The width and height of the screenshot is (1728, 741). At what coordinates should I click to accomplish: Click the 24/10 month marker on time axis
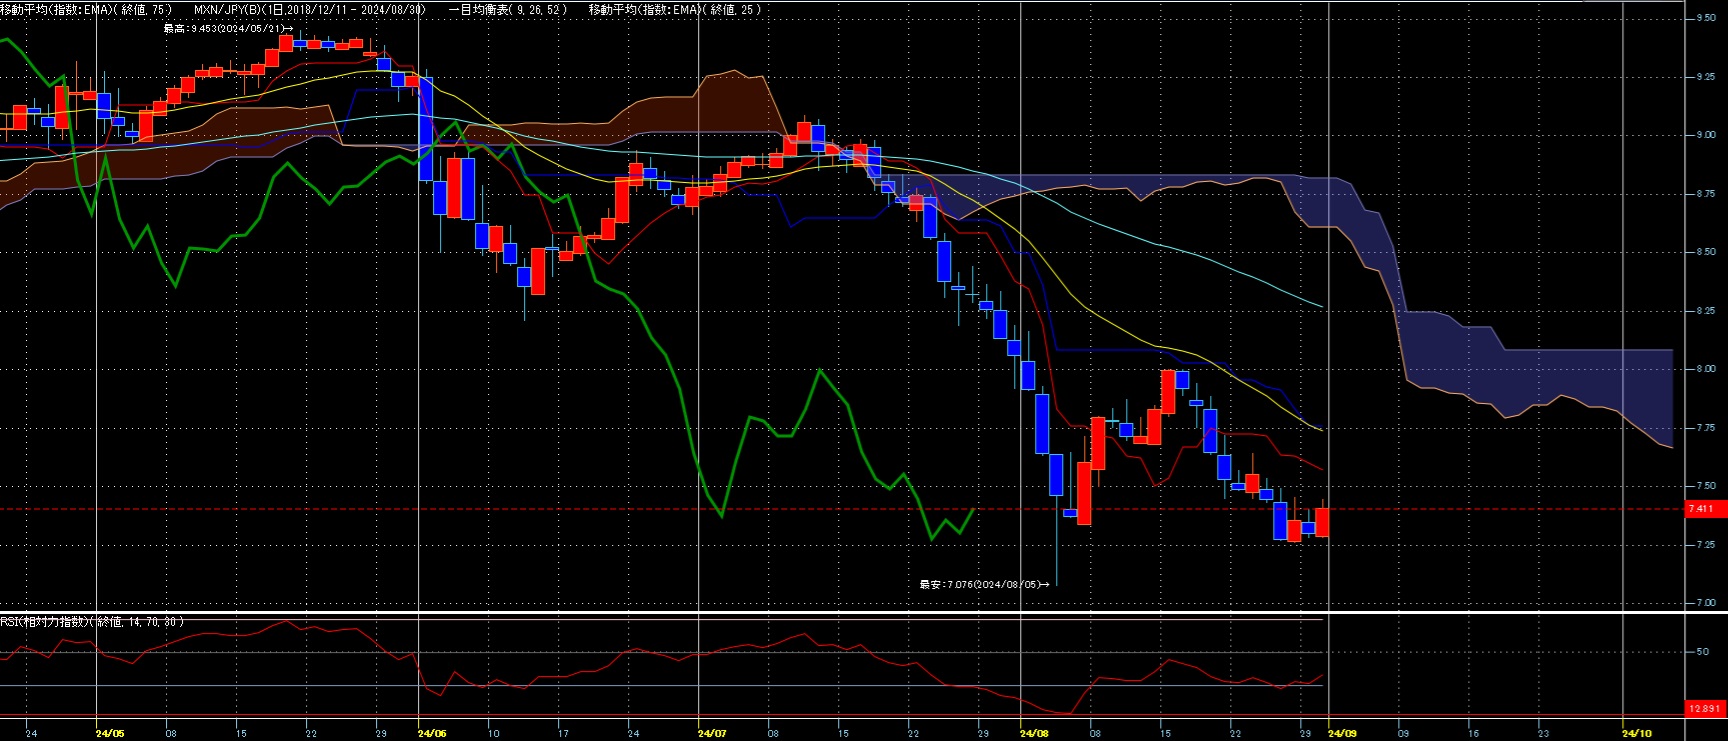click(1636, 733)
